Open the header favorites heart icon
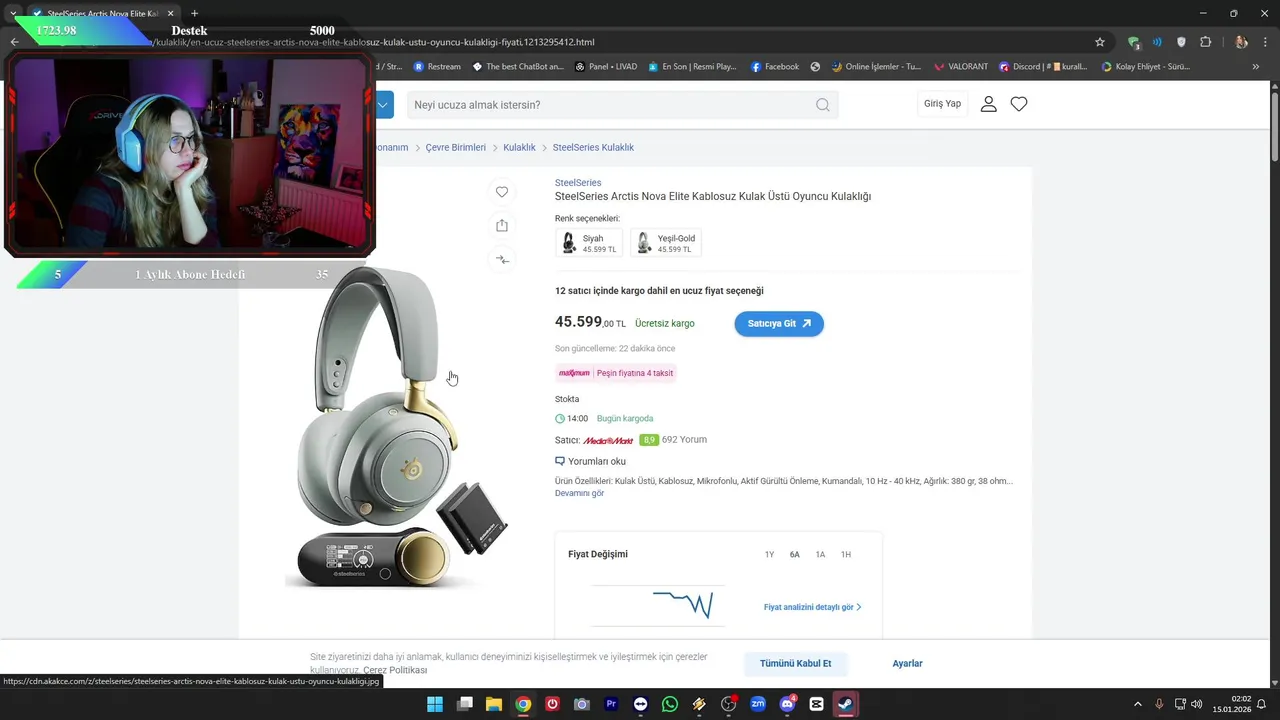 pyautogui.click(x=1019, y=104)
